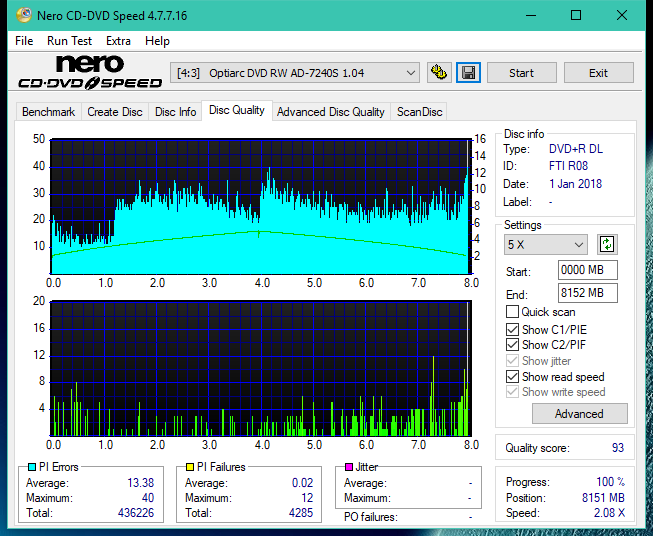Toggle Show read speed checkbox

click(x=512, y=376)
